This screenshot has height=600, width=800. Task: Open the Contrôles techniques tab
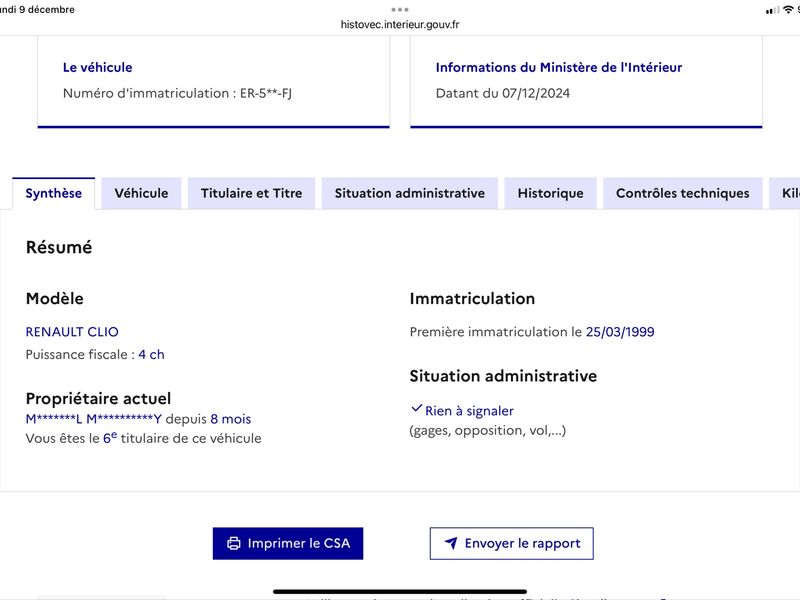[x=683, y=193]
